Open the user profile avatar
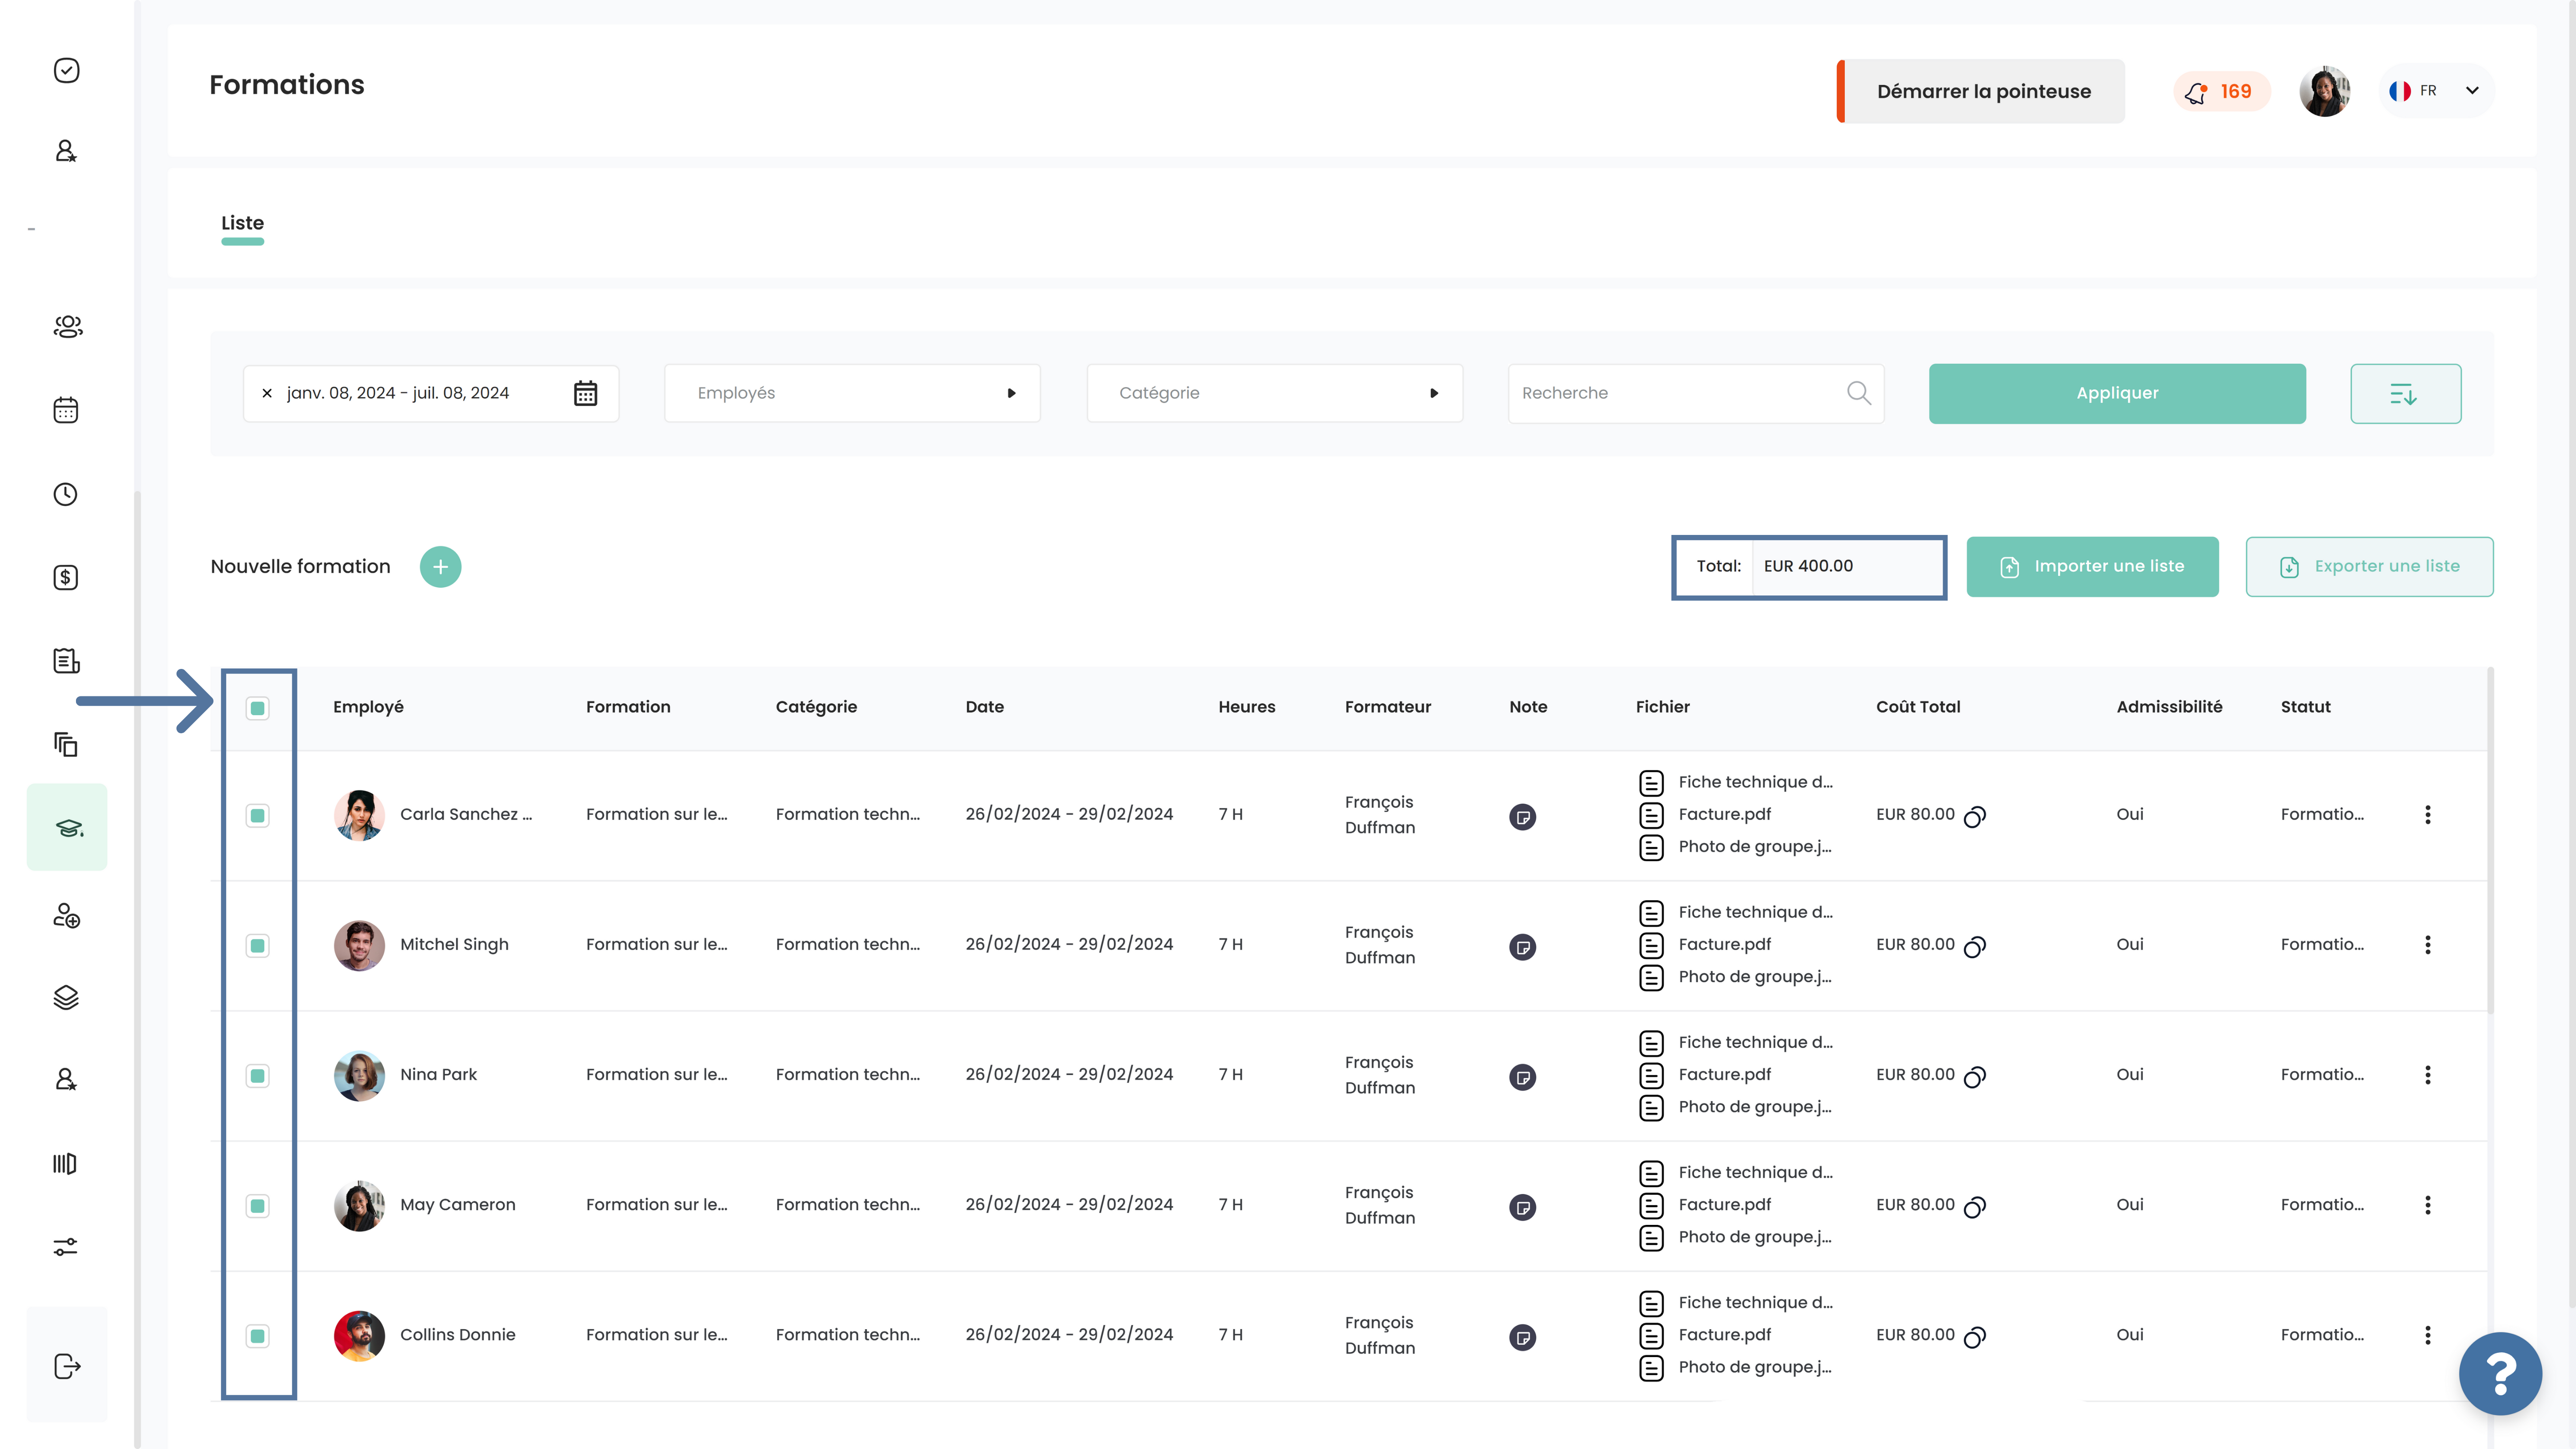 pyautogui.click(x=2324, y=91)
